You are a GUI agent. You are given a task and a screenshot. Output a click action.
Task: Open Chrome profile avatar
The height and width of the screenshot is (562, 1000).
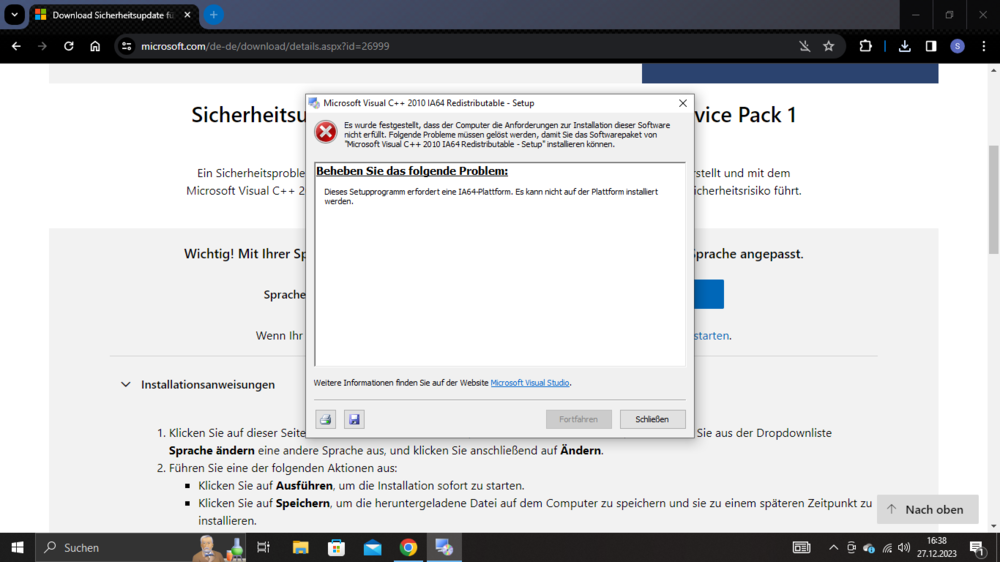point(957,46)
